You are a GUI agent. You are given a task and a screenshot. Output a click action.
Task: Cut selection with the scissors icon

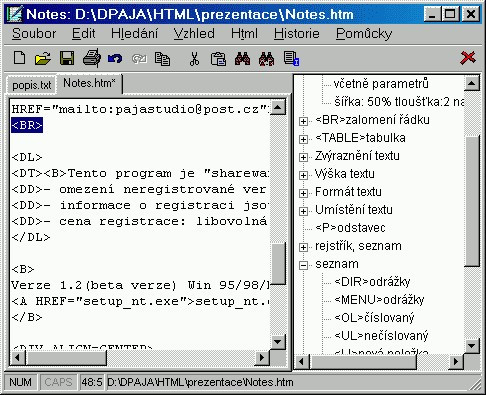point(194,59)
